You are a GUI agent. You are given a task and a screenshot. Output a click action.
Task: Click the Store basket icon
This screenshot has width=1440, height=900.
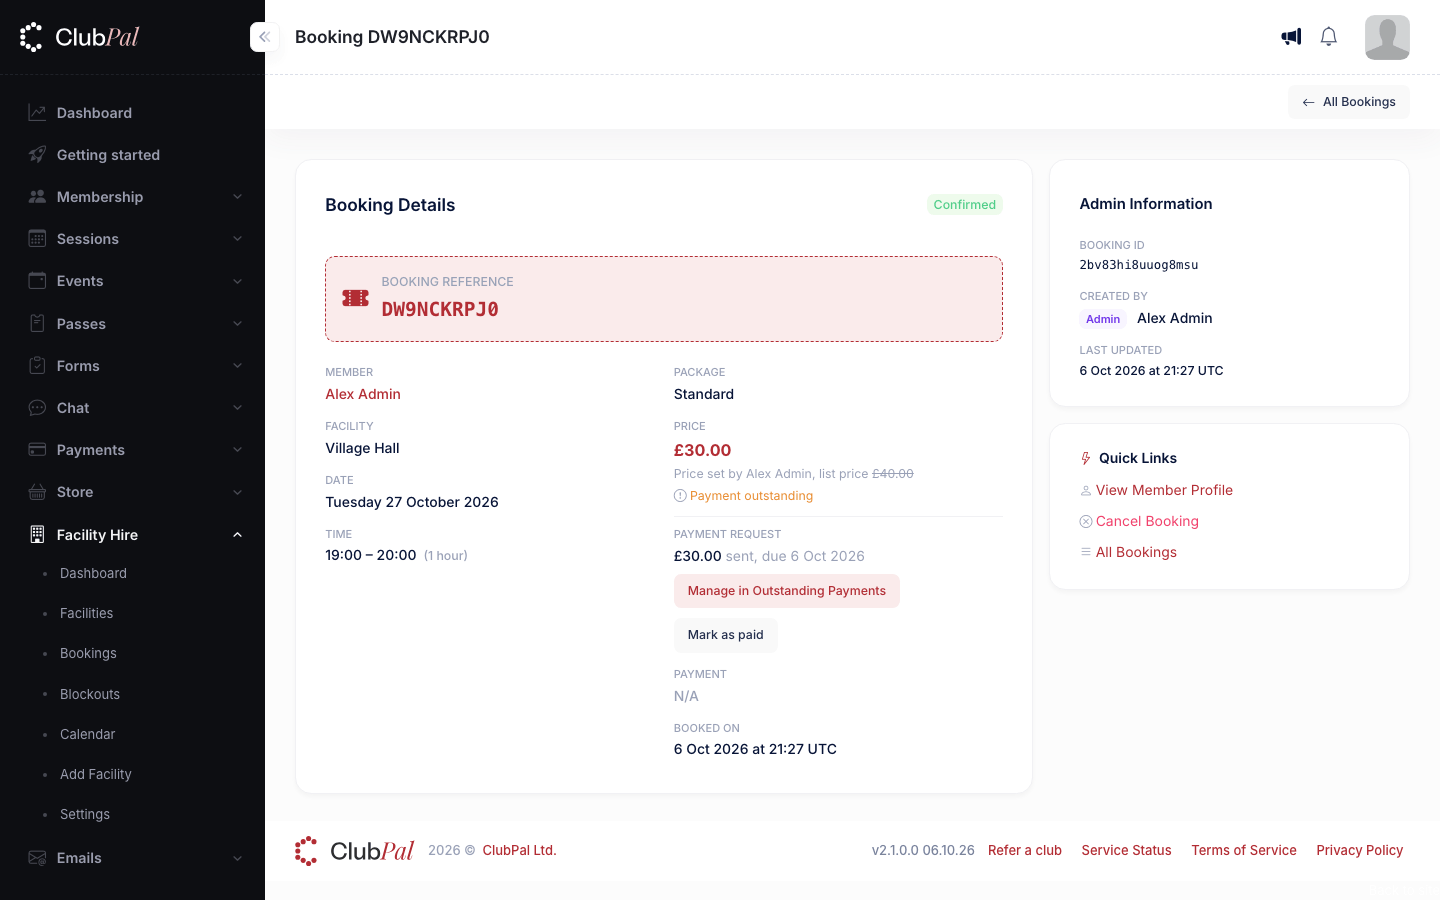[x=37, y=492]
